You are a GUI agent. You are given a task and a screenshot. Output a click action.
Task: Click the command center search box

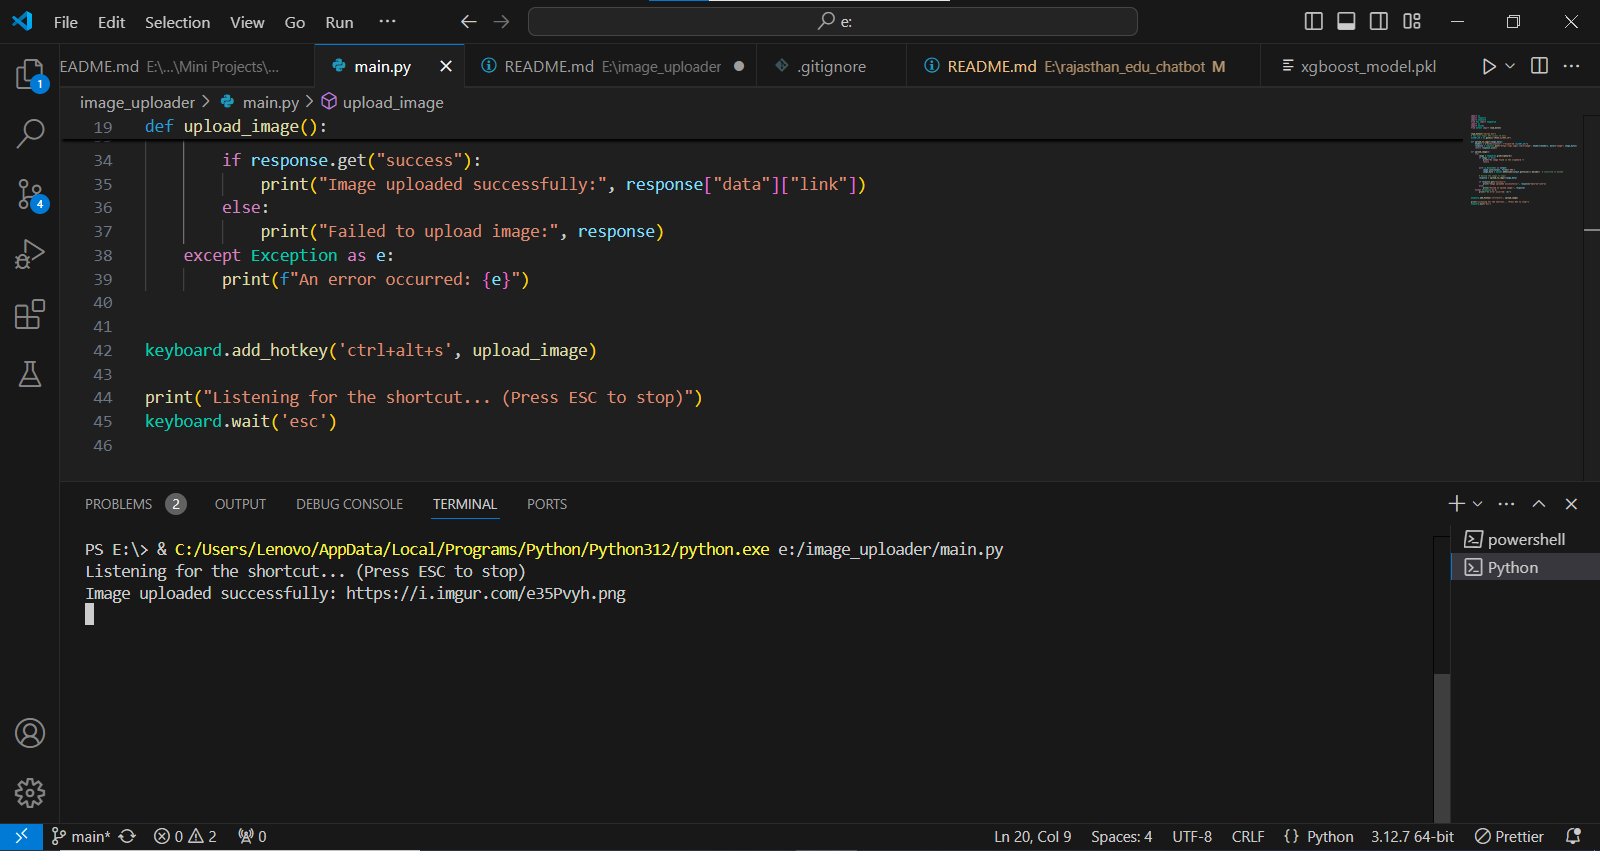click(832, 21)
